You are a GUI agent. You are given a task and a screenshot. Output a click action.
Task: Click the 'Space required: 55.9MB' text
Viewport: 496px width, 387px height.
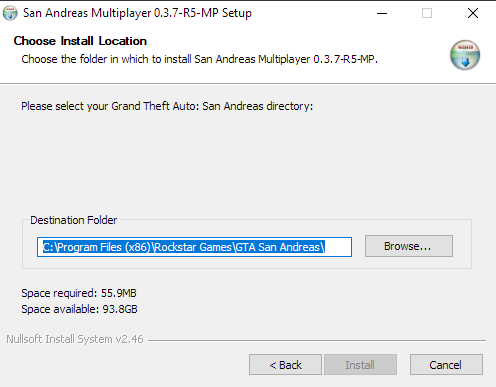pos(79,293)
